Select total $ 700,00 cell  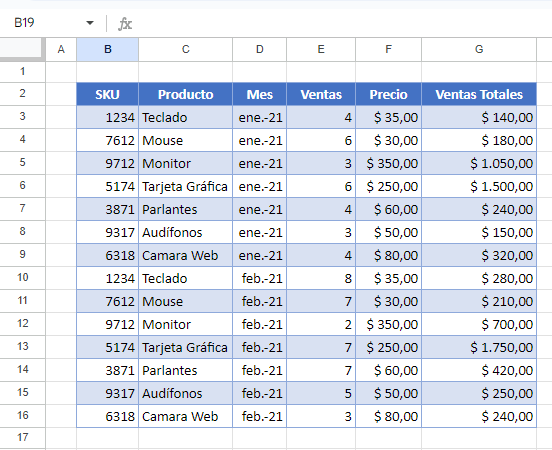click(479, 324)
